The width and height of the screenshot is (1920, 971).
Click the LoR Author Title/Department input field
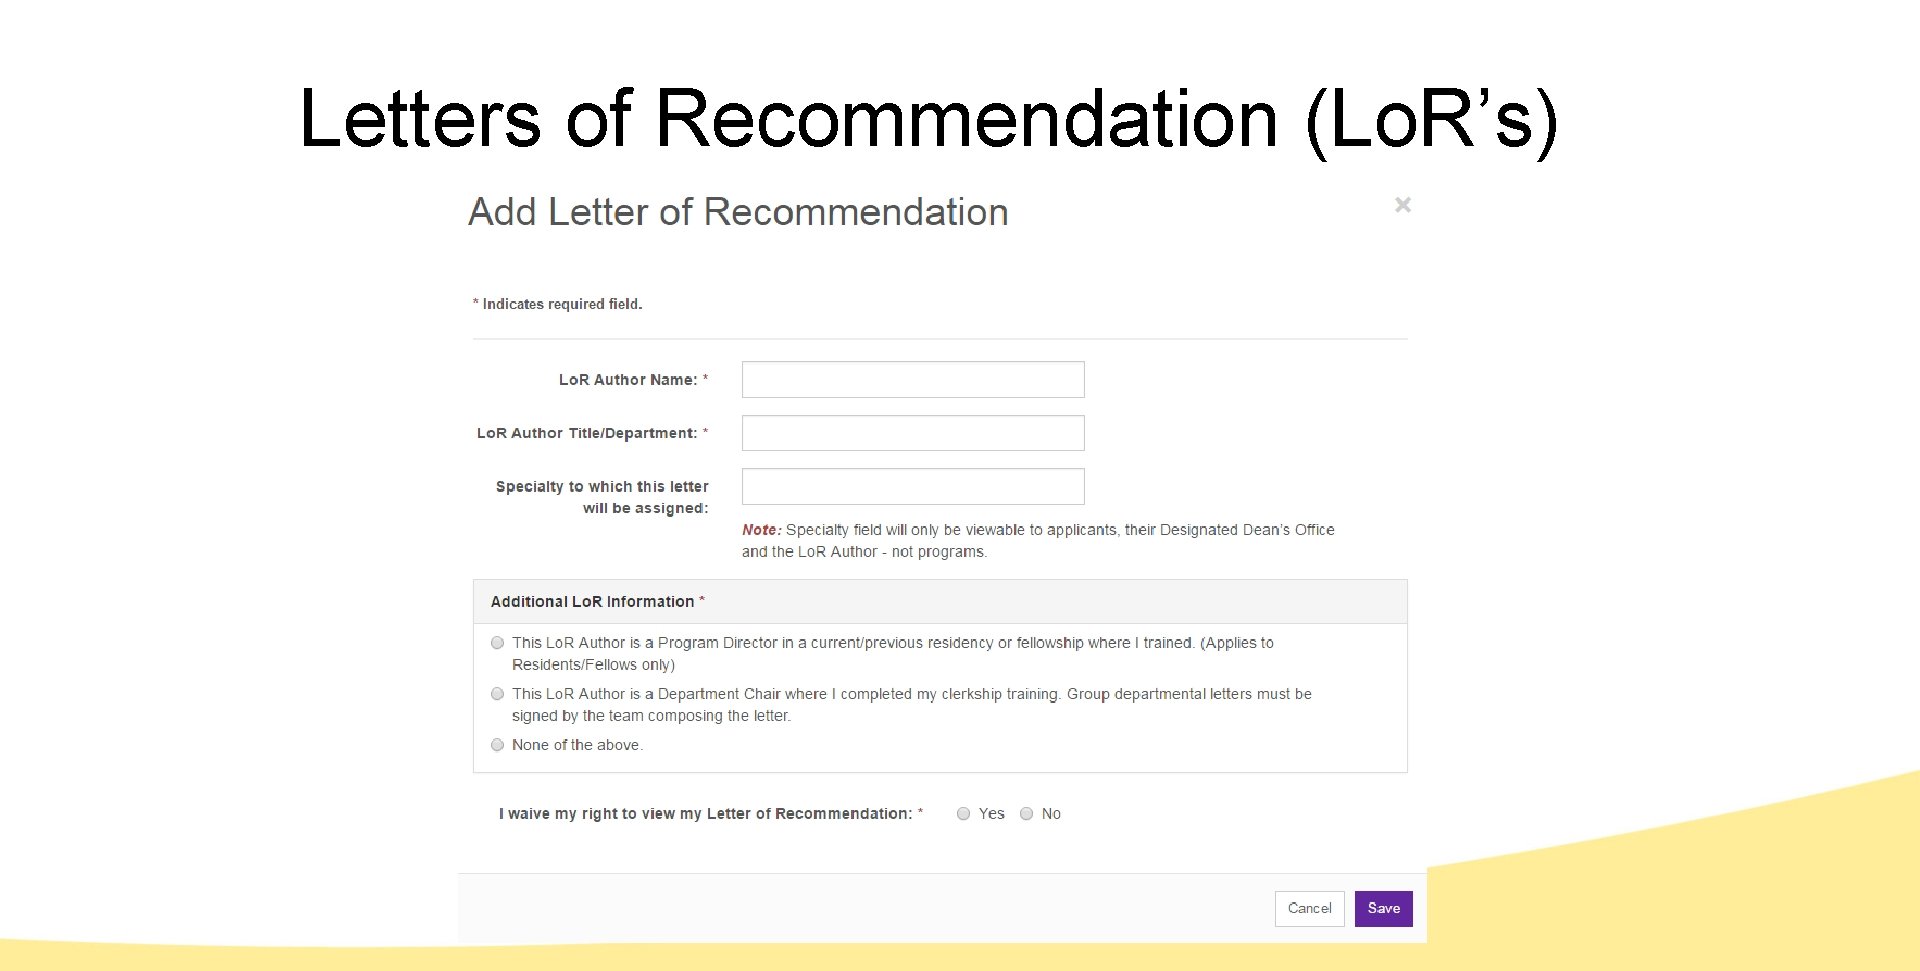coord(912,432)
